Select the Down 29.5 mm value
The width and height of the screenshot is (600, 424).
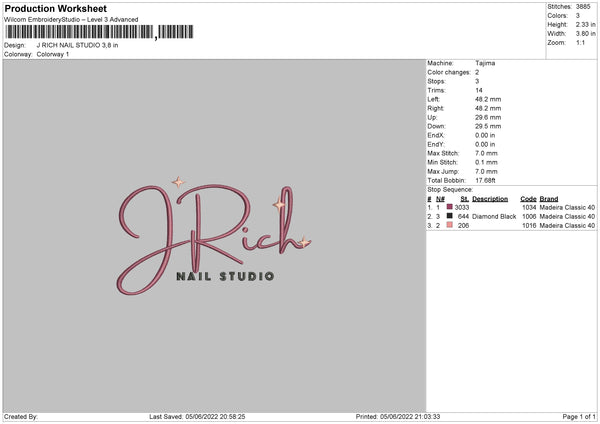(x=488, y=126)
